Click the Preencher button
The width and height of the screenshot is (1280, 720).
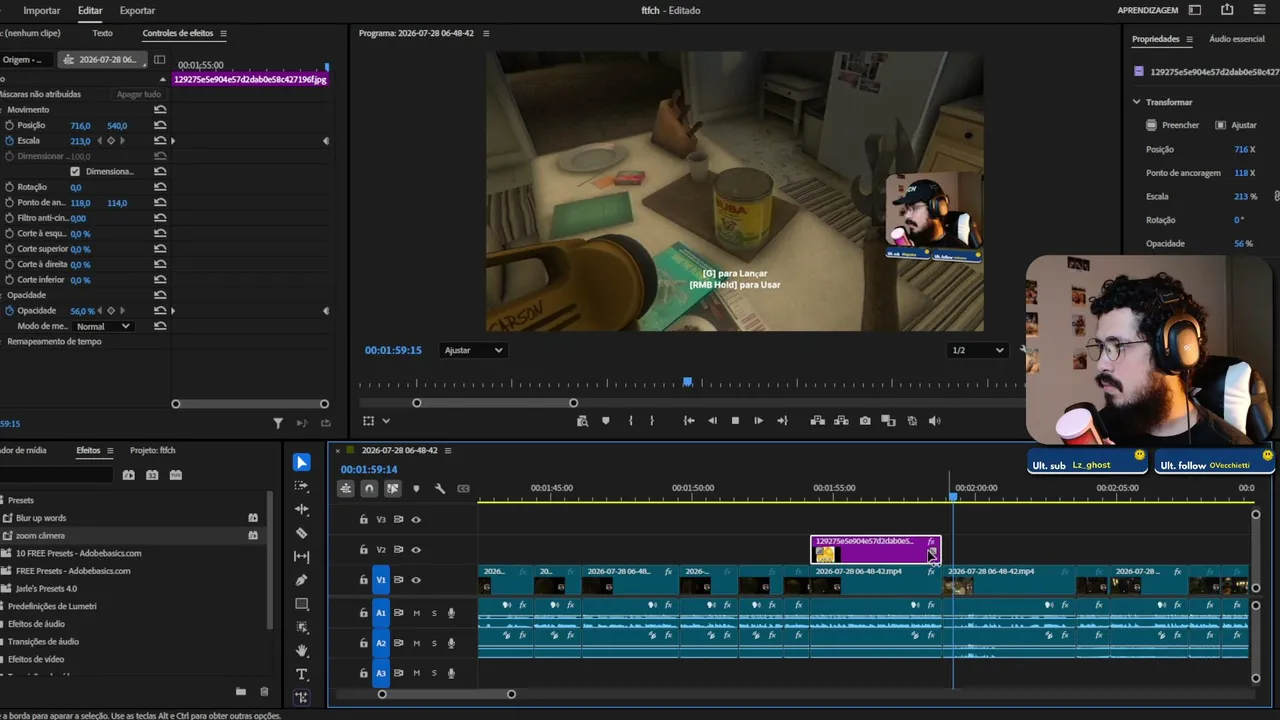tap(1172, 125)
